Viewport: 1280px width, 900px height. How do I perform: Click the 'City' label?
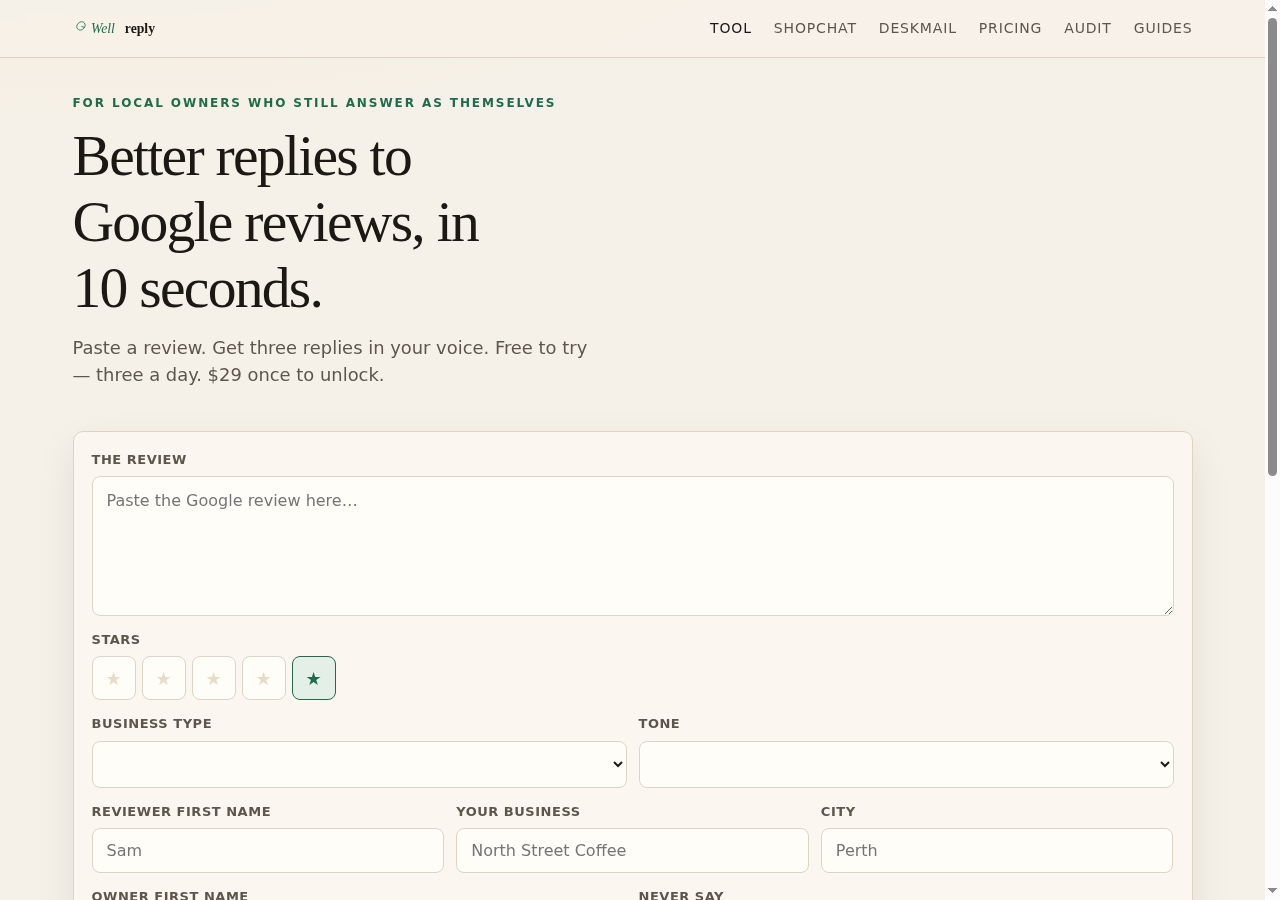tap(838, 812)
